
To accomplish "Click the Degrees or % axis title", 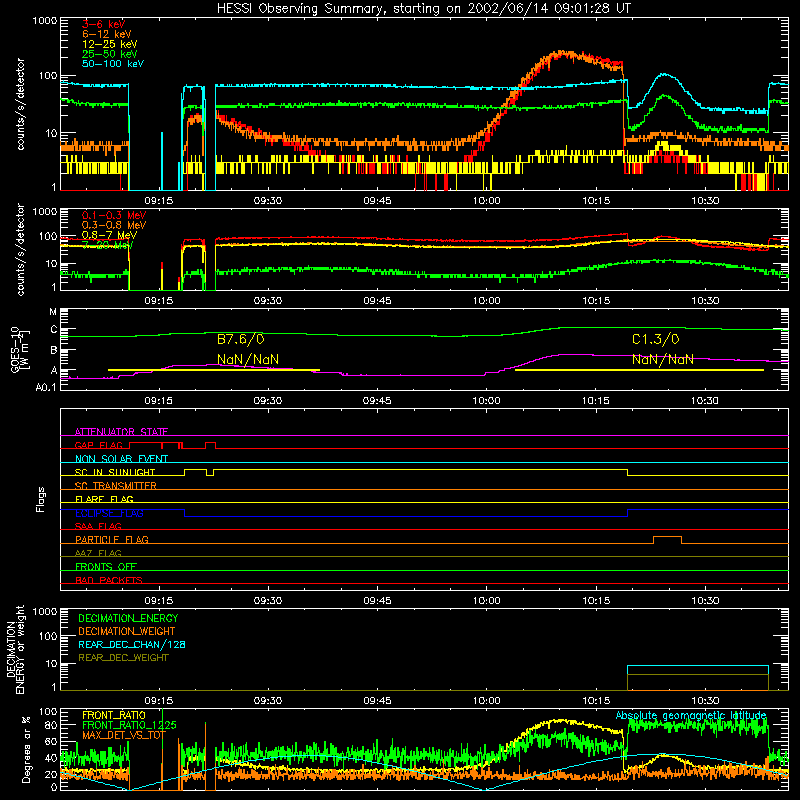I will click(26, 749).
